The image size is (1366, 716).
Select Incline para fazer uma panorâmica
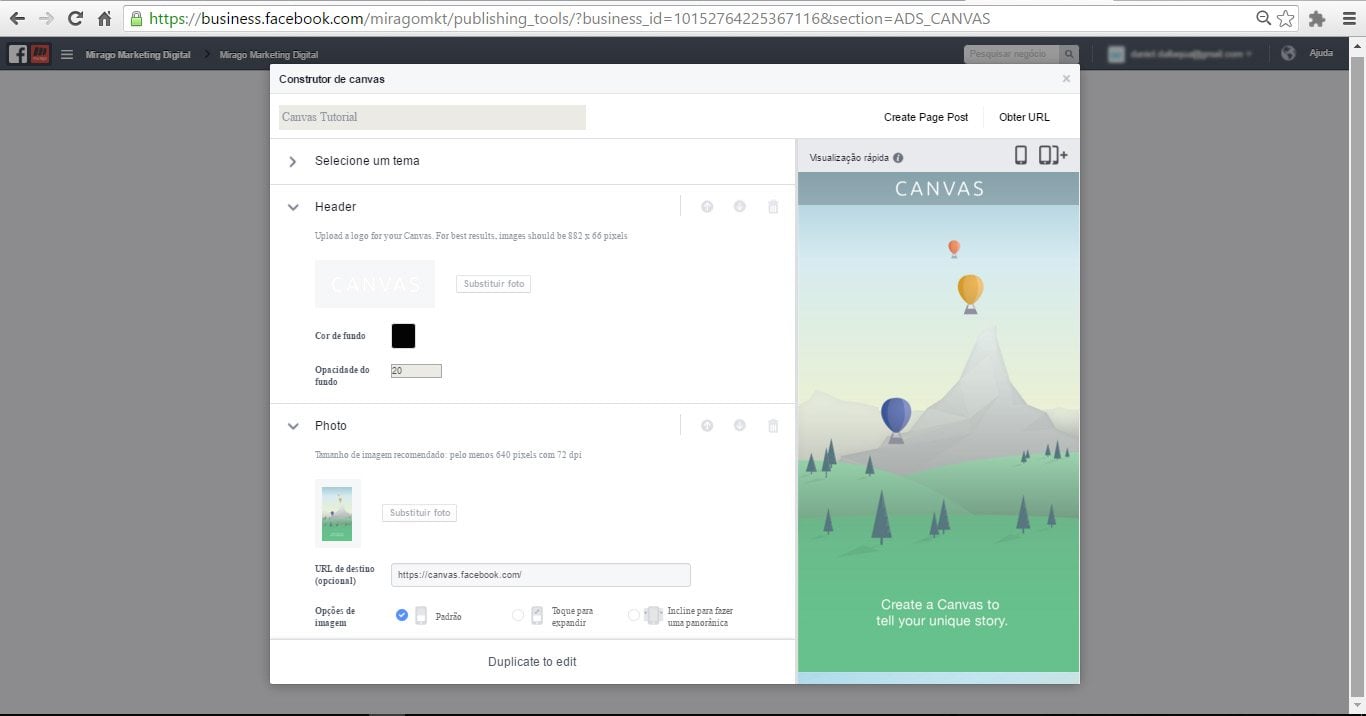634,615
